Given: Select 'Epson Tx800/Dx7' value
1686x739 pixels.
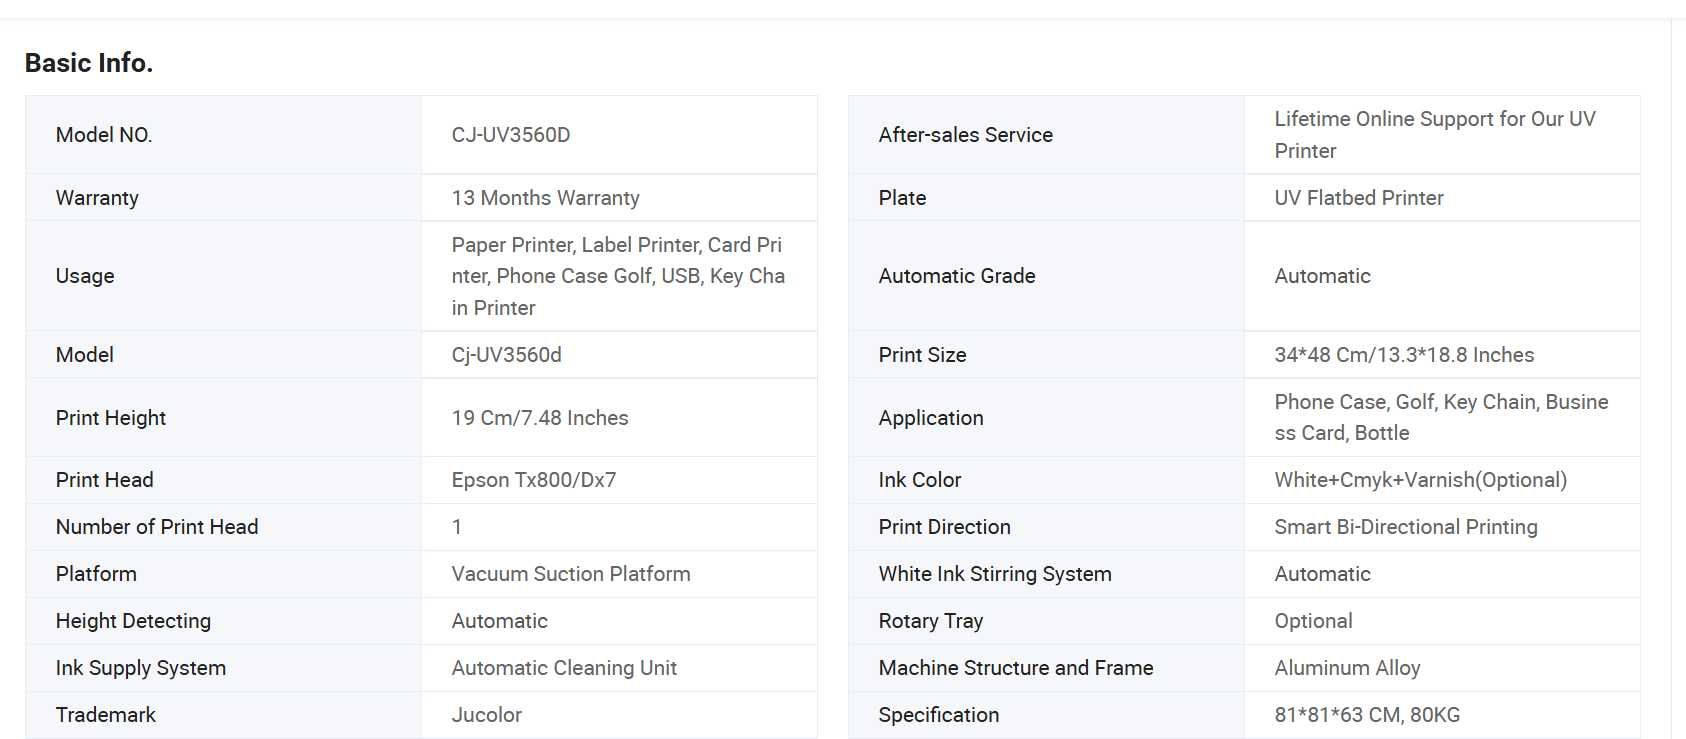Looking at the screenshot, I should tap(534, 480).
